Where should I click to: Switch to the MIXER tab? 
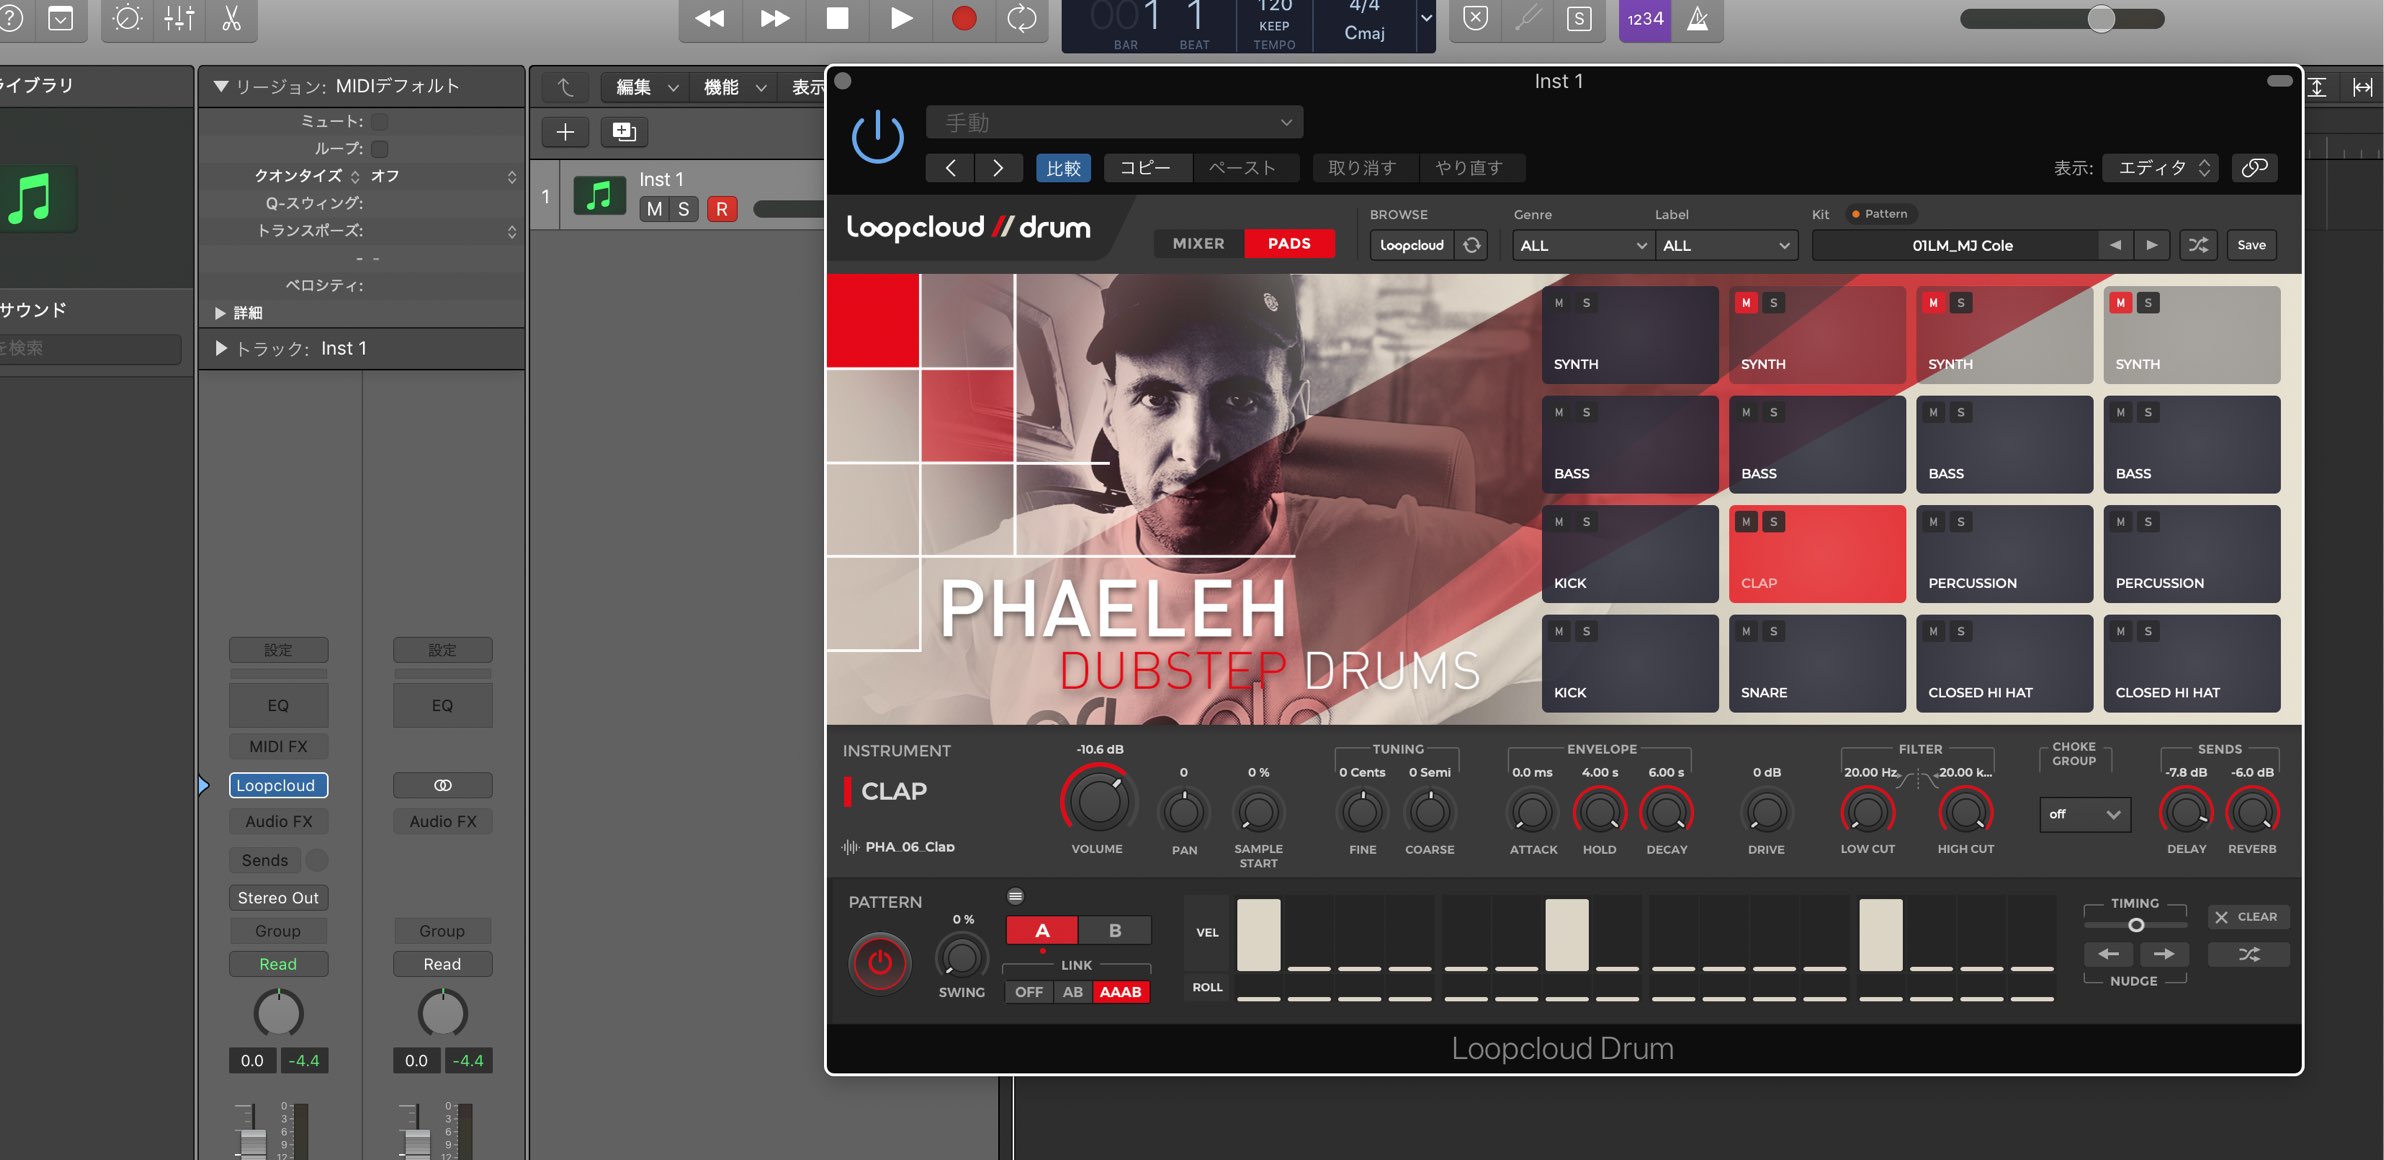click(1198, 244)
